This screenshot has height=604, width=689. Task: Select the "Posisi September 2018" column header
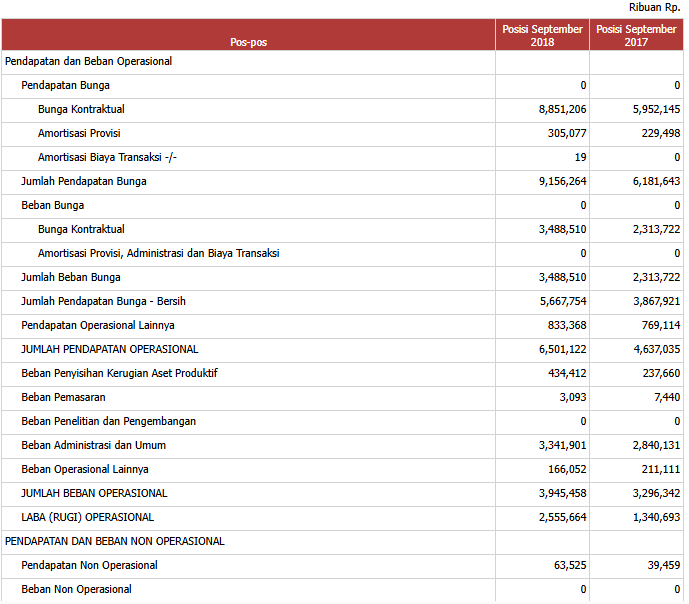click(542, 36)
